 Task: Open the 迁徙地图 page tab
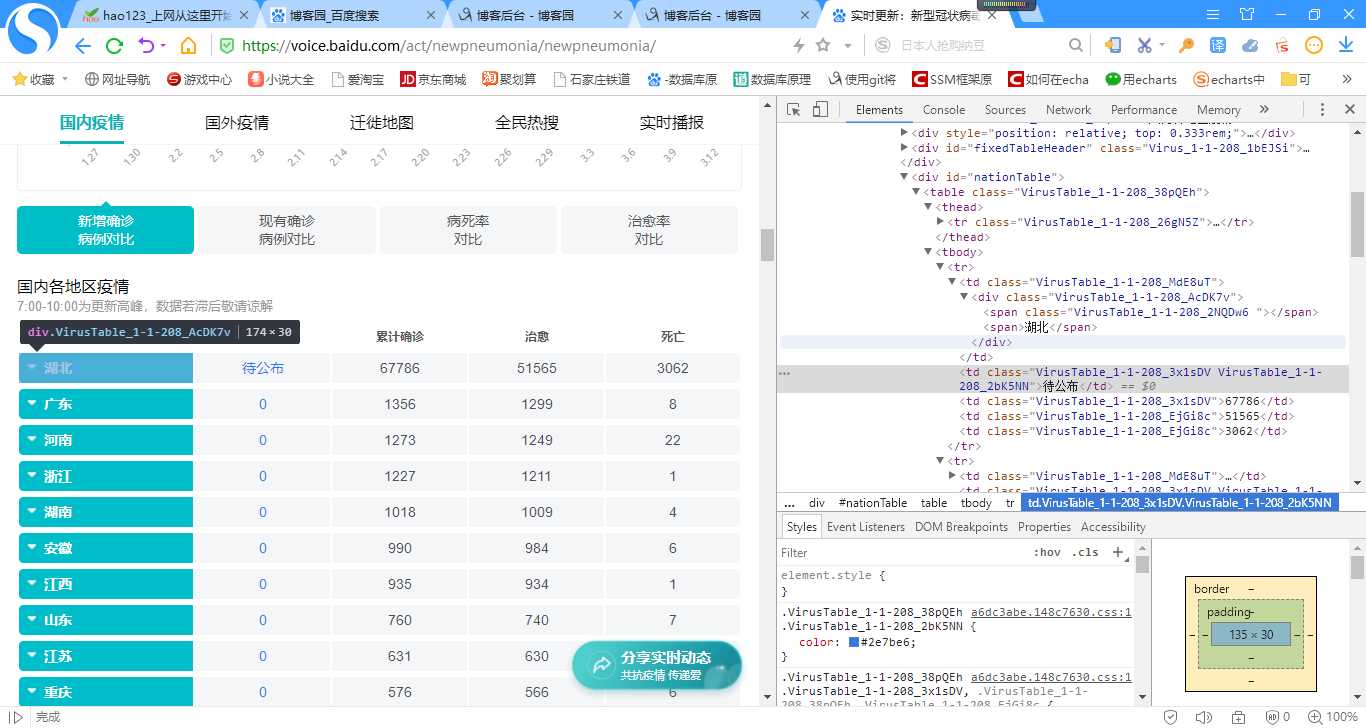click(x=382, y=123)
